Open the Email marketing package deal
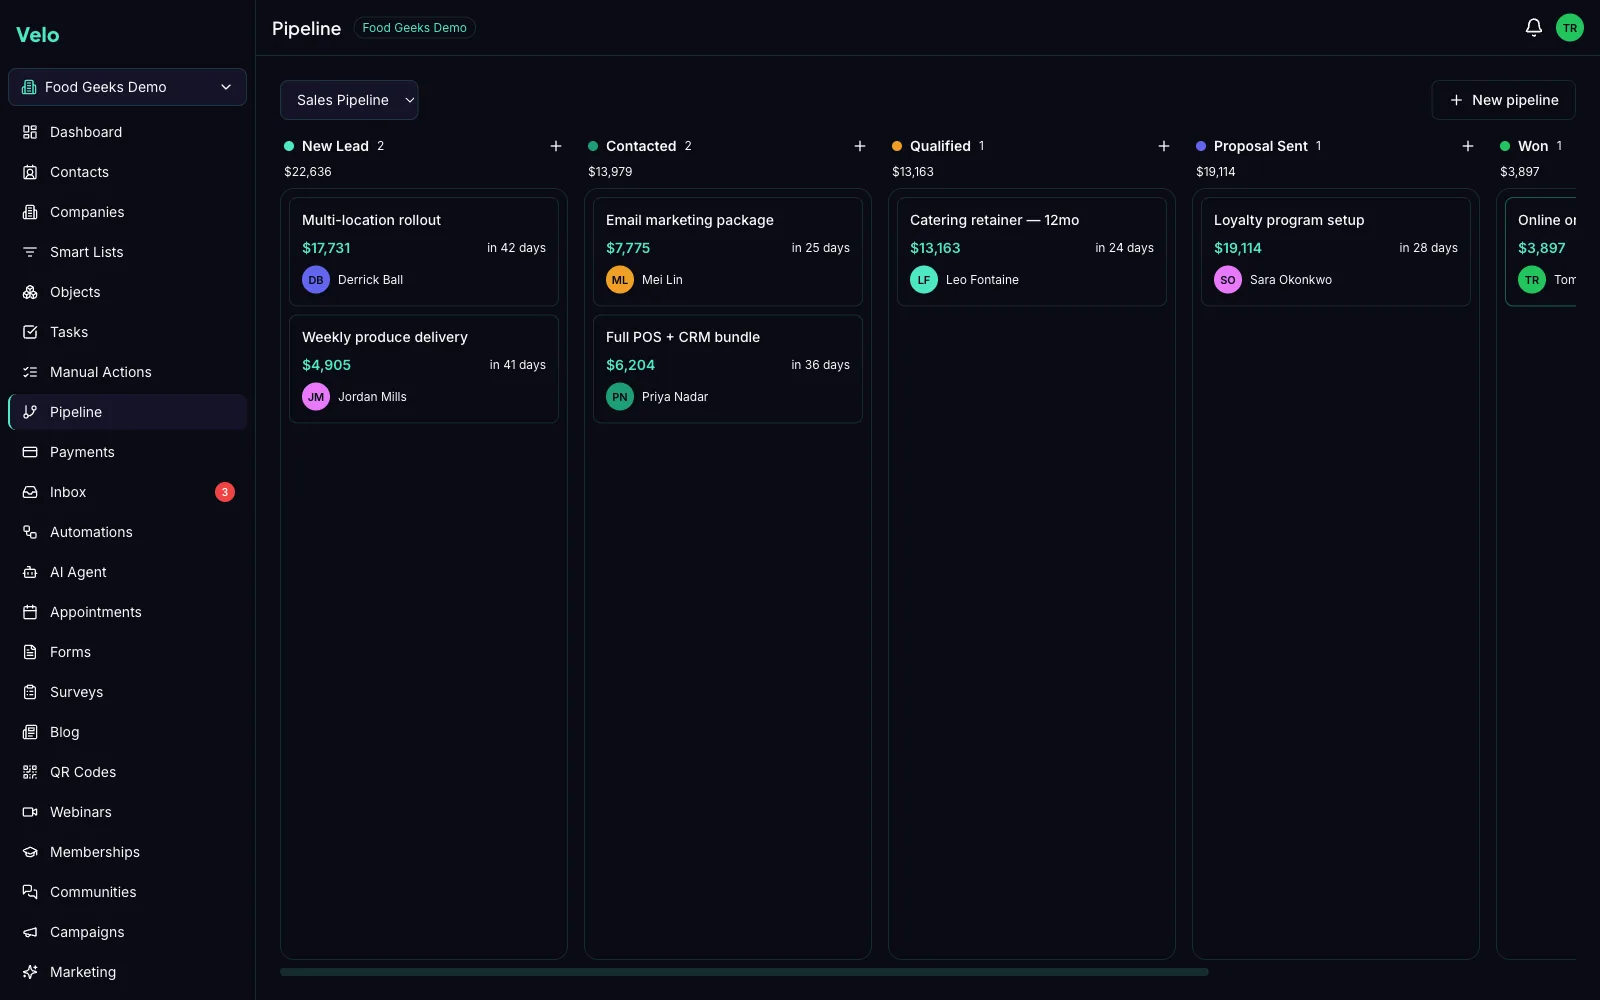 tap(728, 251)
